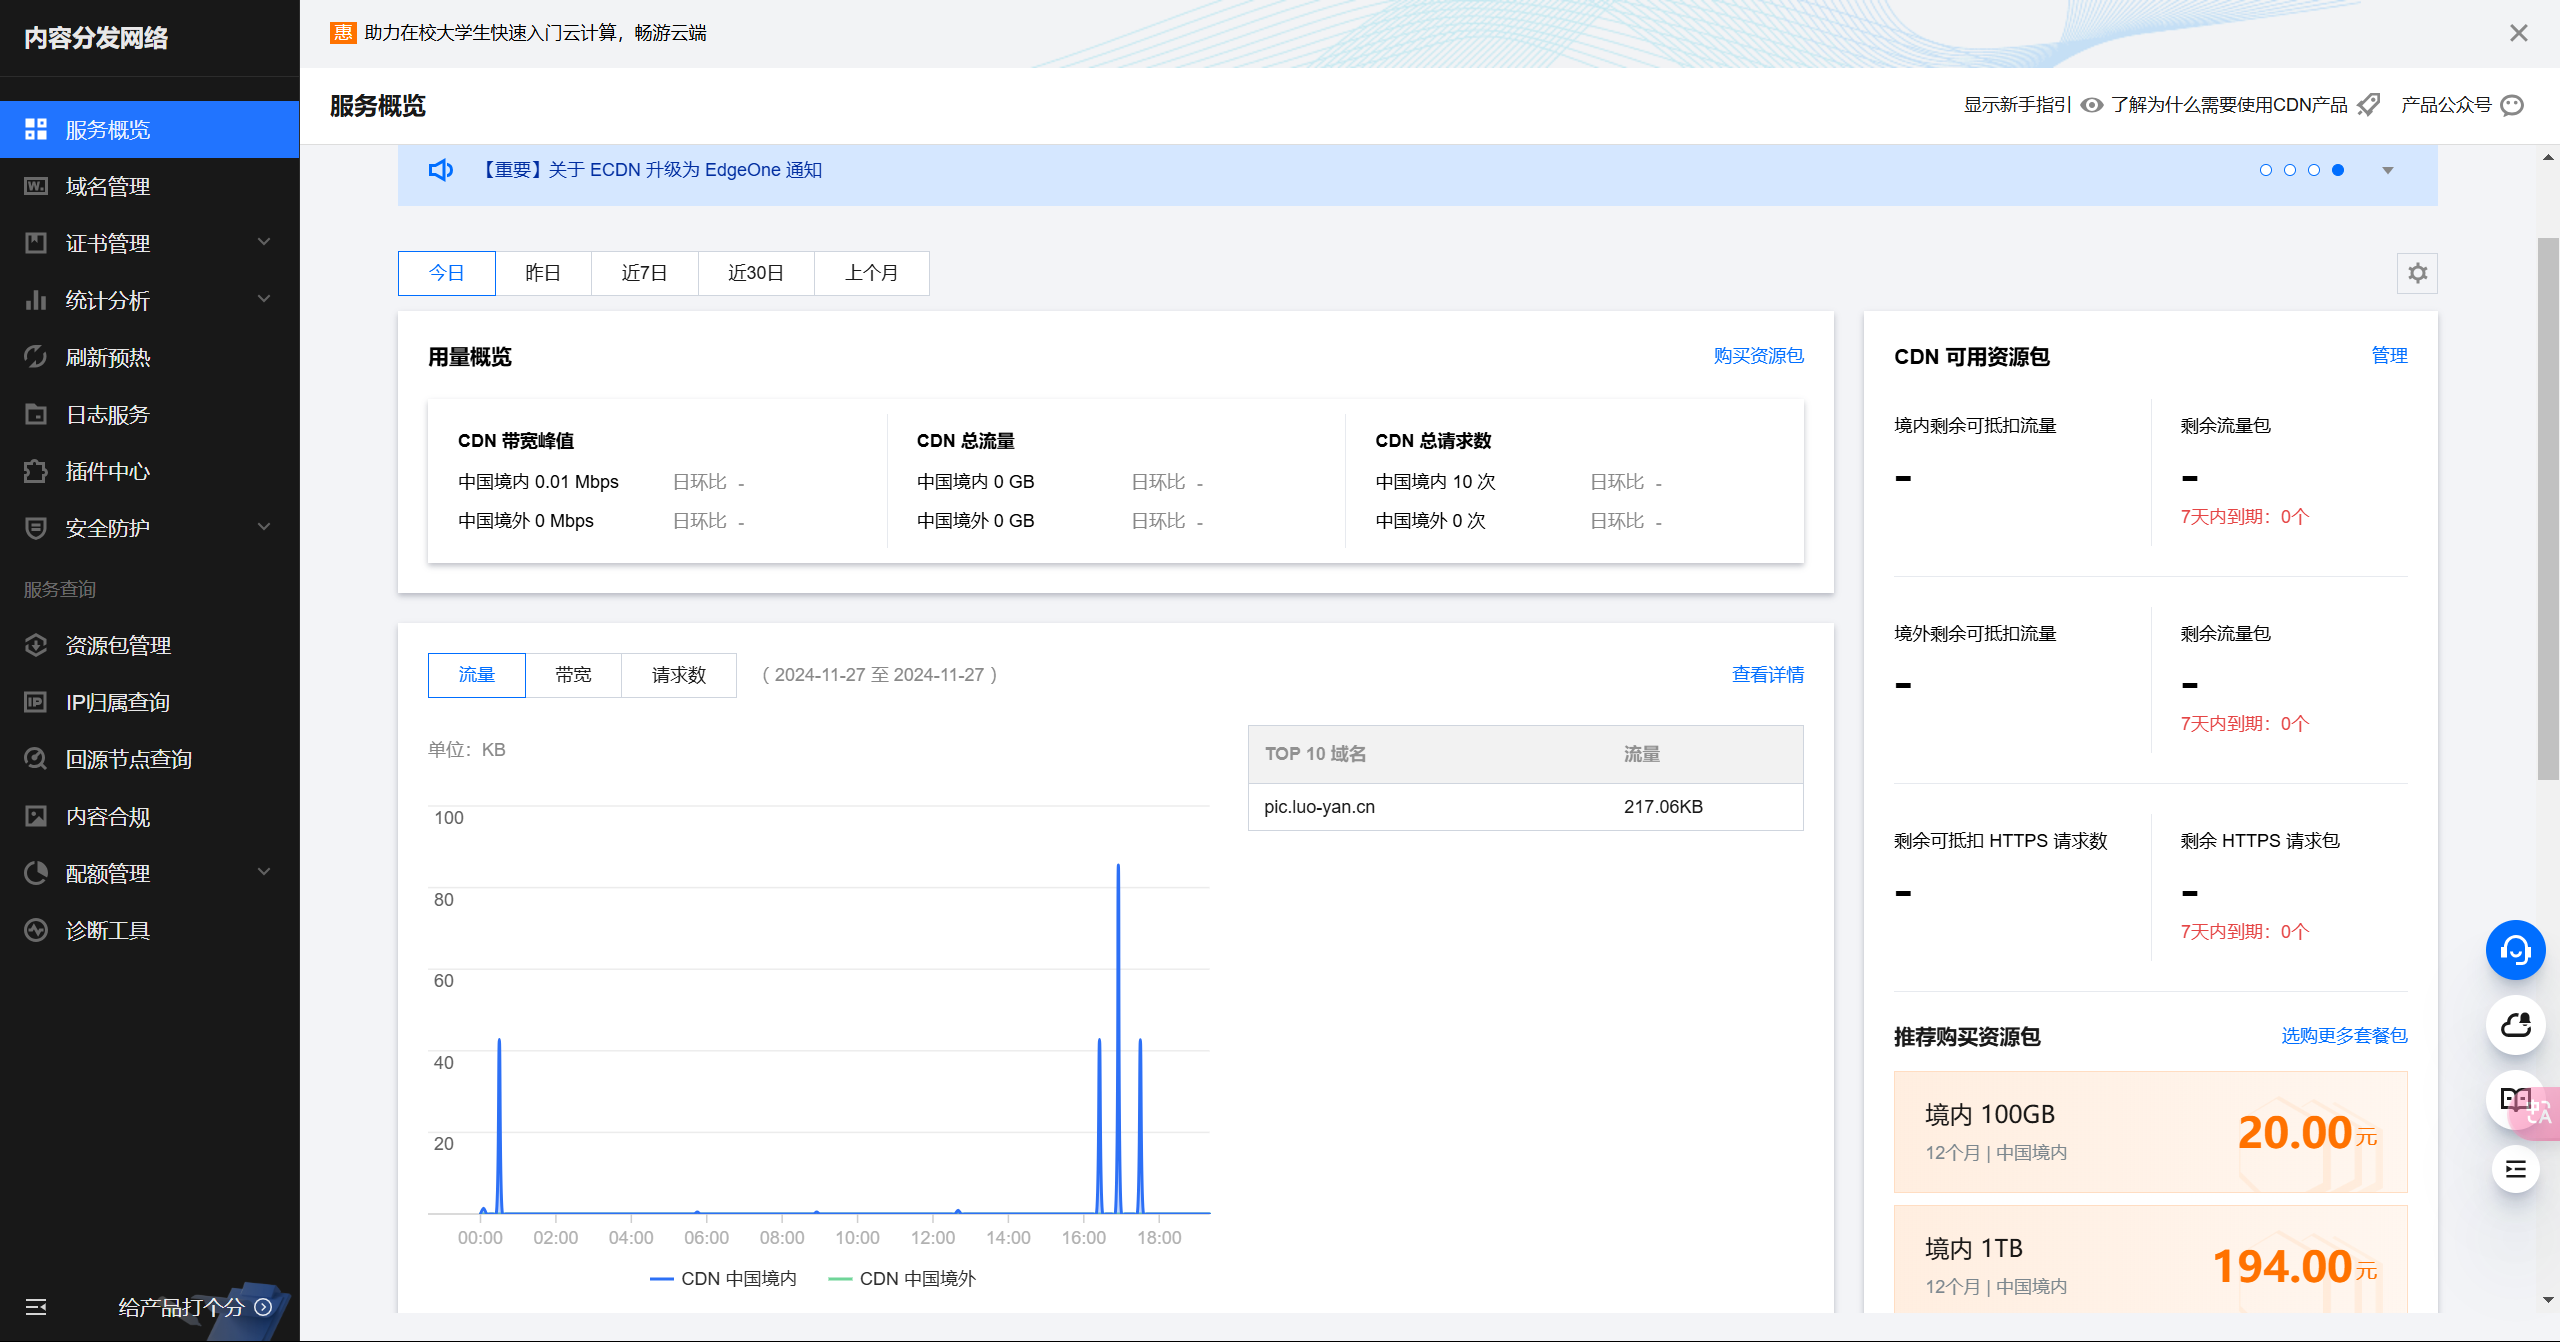Click the page vertical scrollbar thumb
Viewport: 2560px width, 1342px height.
pyautogui.click(x=2548, y=508)
